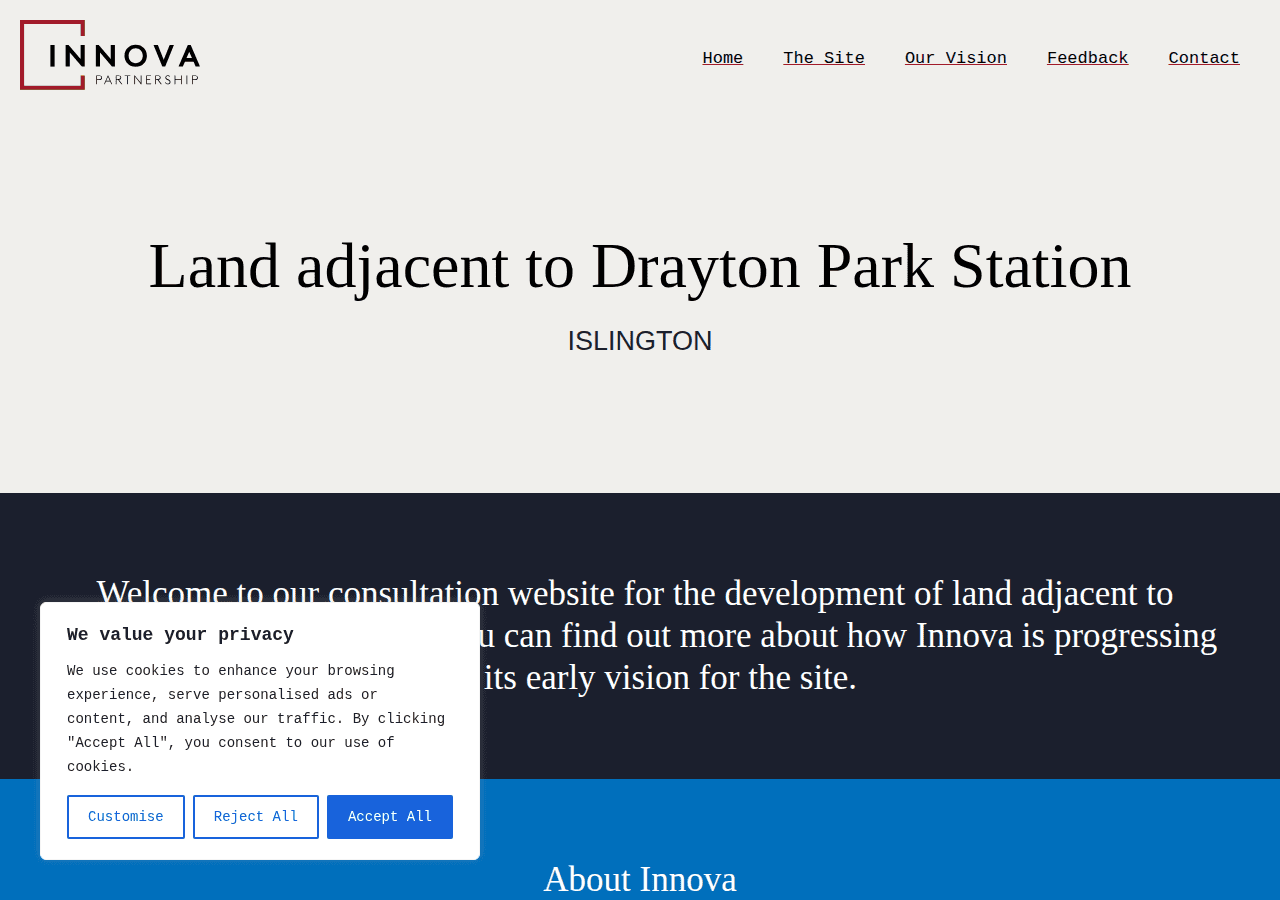Navigate to the Feedback page
This screenshot has width=1280, height=900.
point(1088,58)
